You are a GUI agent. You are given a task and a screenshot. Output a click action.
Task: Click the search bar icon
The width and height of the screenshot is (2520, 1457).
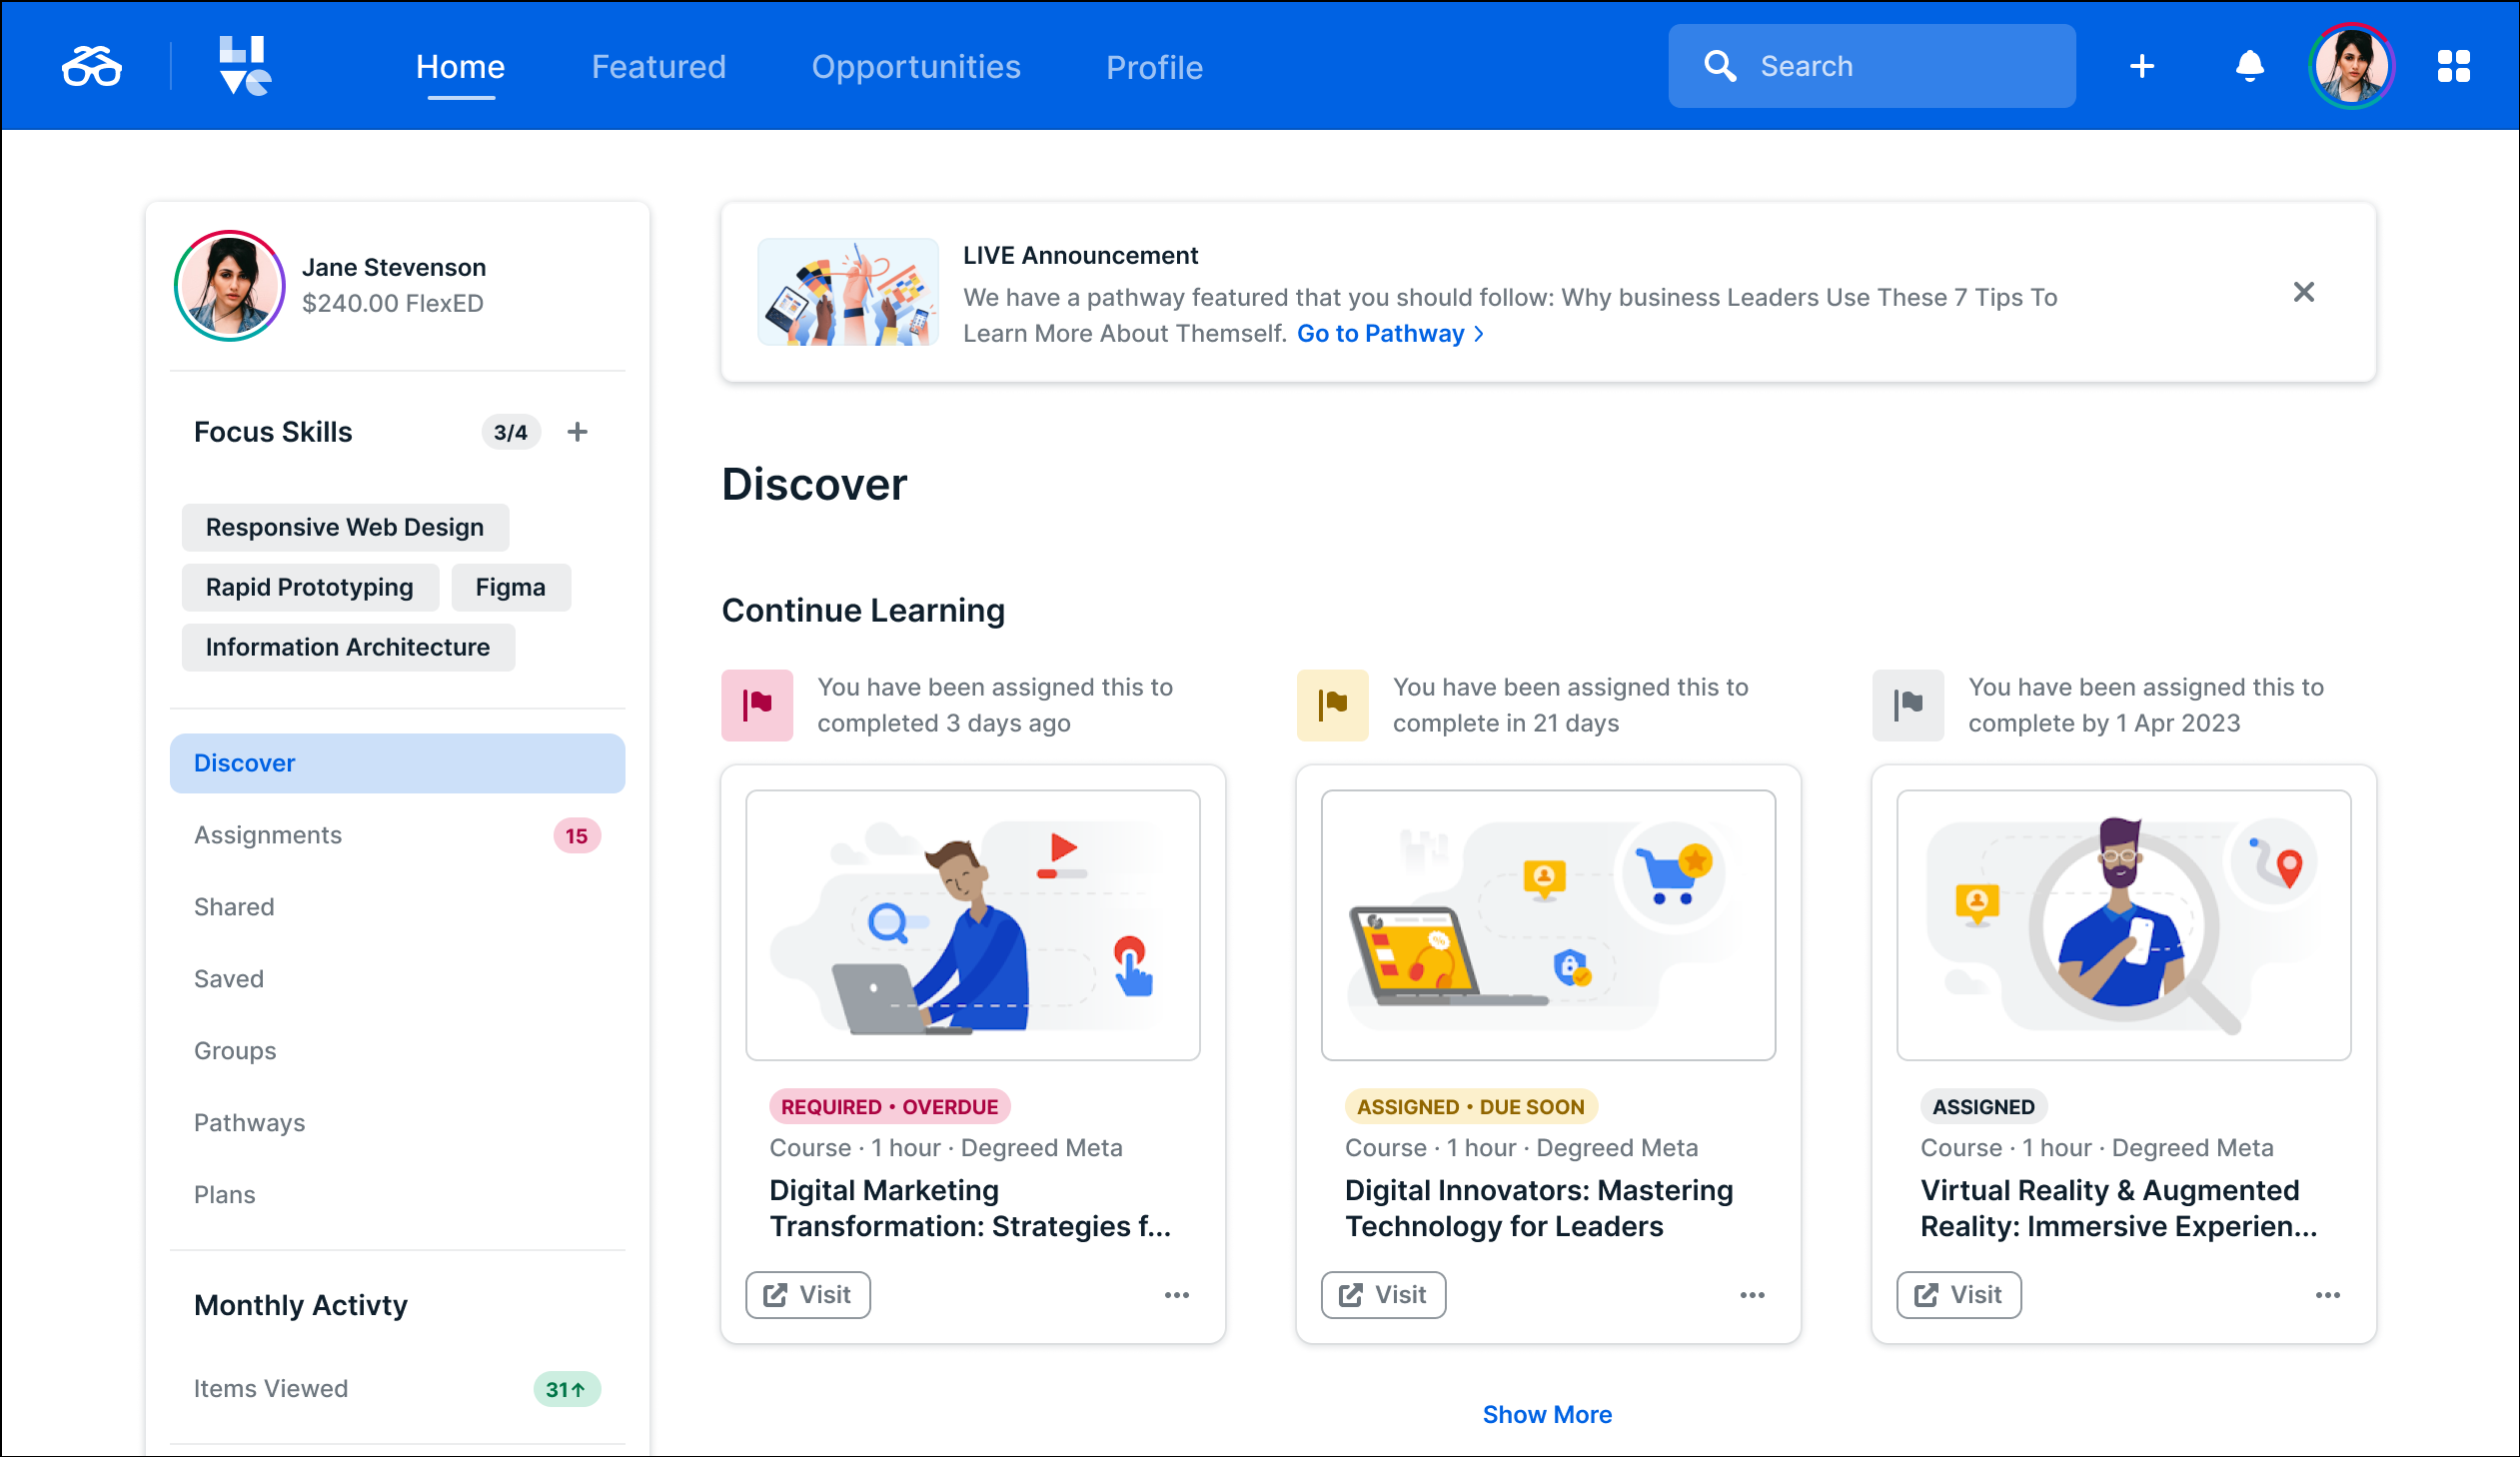coord(1721,66)
